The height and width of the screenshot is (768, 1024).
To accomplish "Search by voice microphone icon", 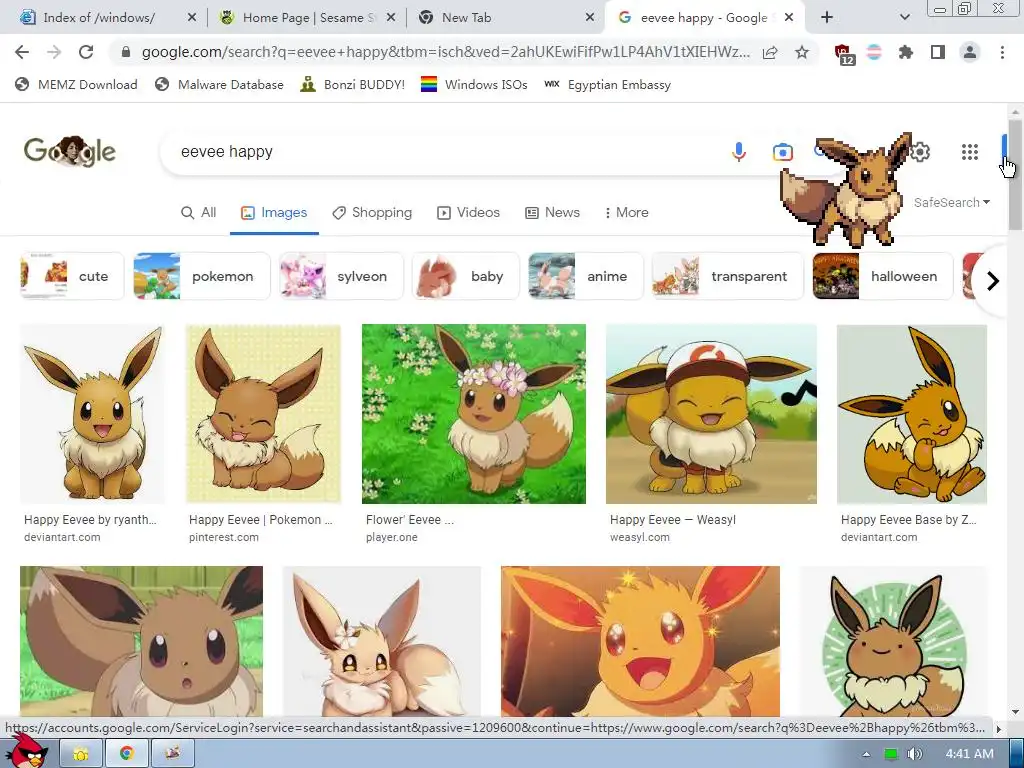I will click(x=739, y=152).
